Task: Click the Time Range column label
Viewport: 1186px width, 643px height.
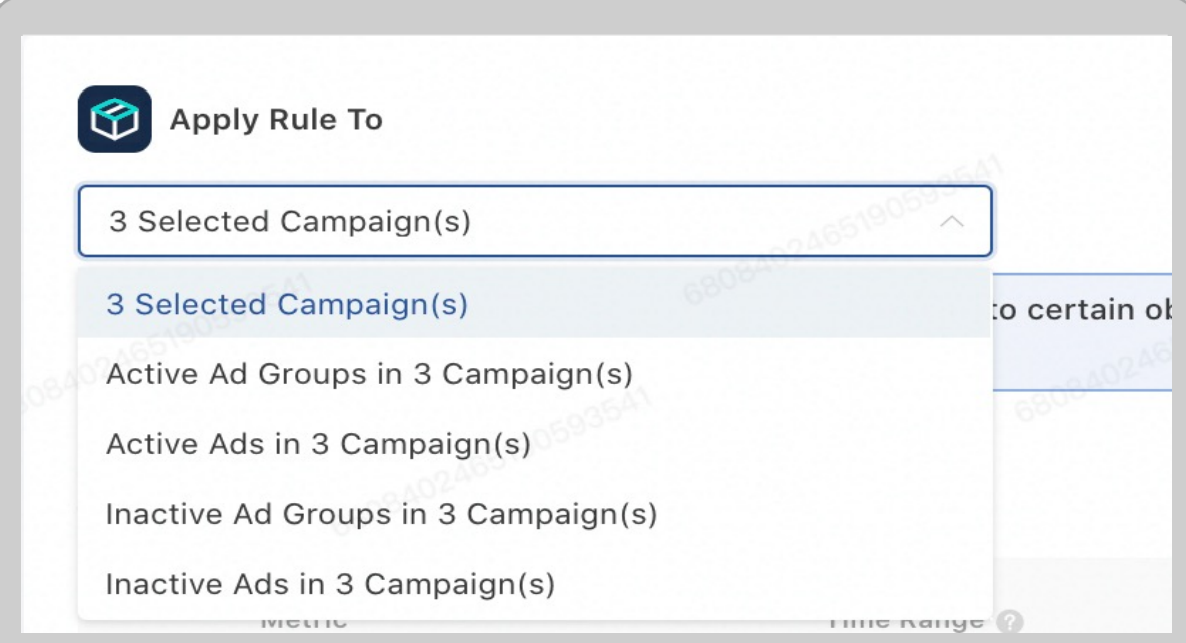Action: click(x=905, y=623)
